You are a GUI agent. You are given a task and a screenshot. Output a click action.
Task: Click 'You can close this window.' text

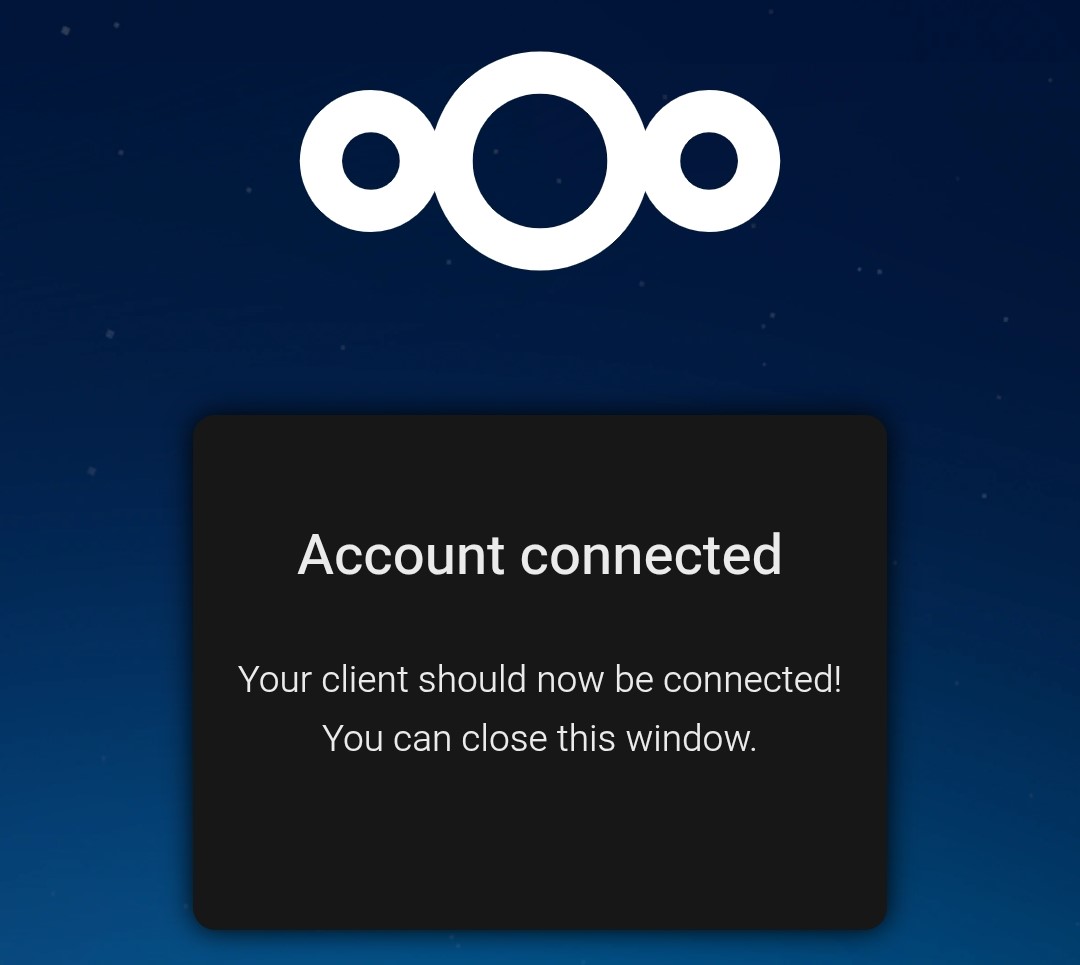pos(540,738)
